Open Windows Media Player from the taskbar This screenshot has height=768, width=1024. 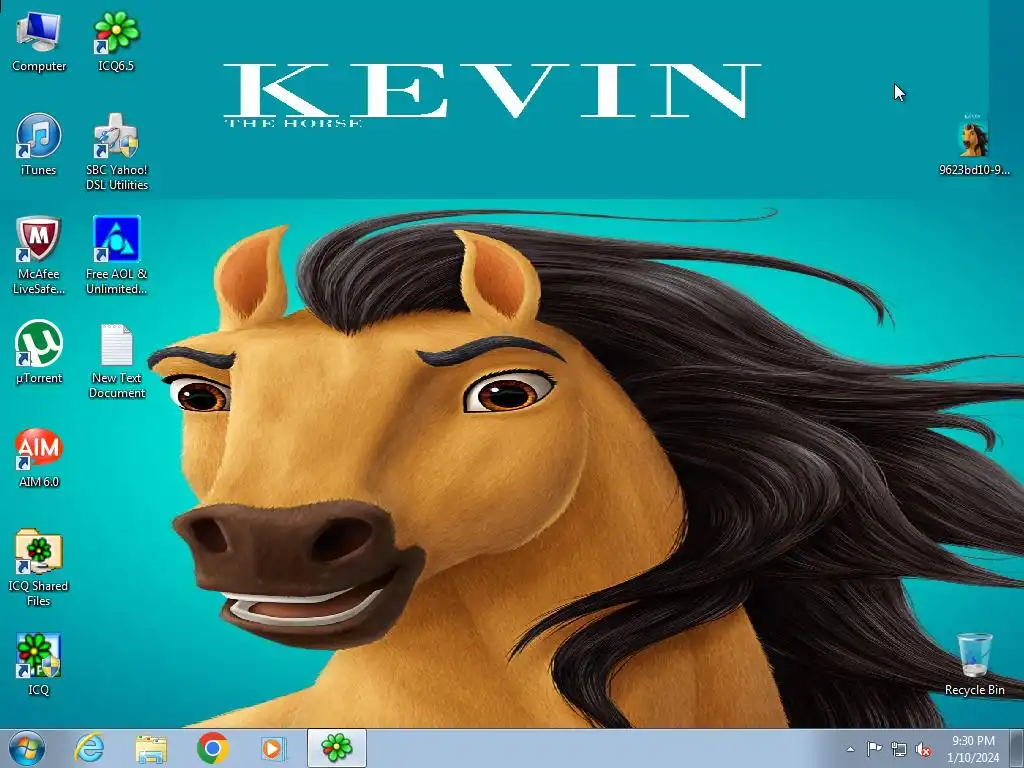coord(274,748)
